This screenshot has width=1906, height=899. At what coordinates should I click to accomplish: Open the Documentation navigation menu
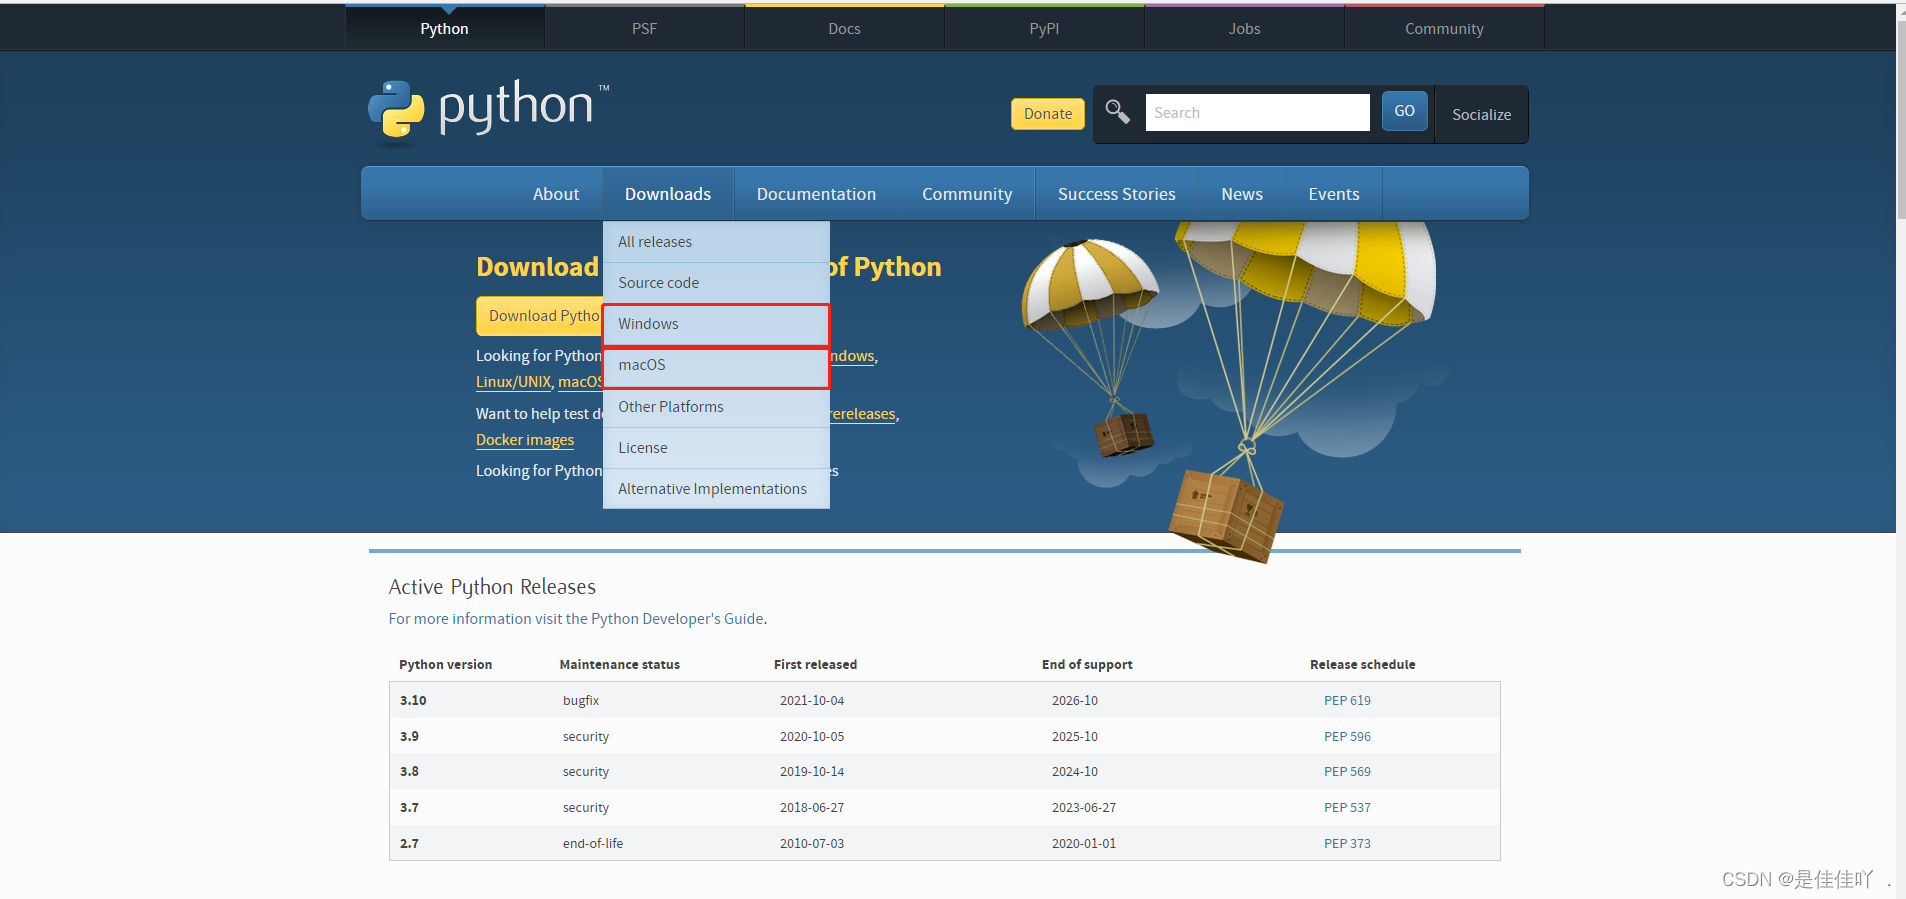click(816, 194)
